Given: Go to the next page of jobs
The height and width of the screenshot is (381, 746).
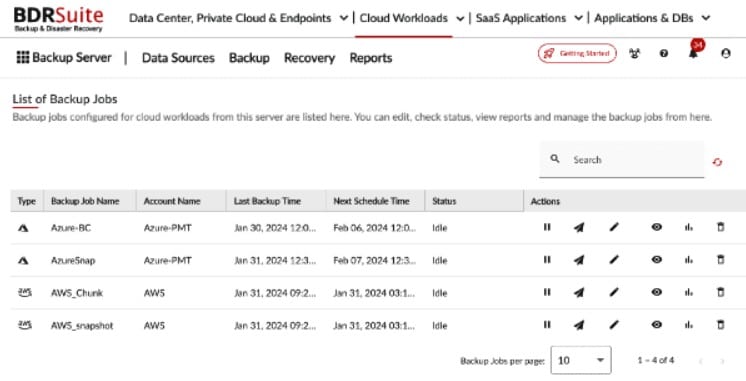Looking at the screenshot, I should point(722,361).
